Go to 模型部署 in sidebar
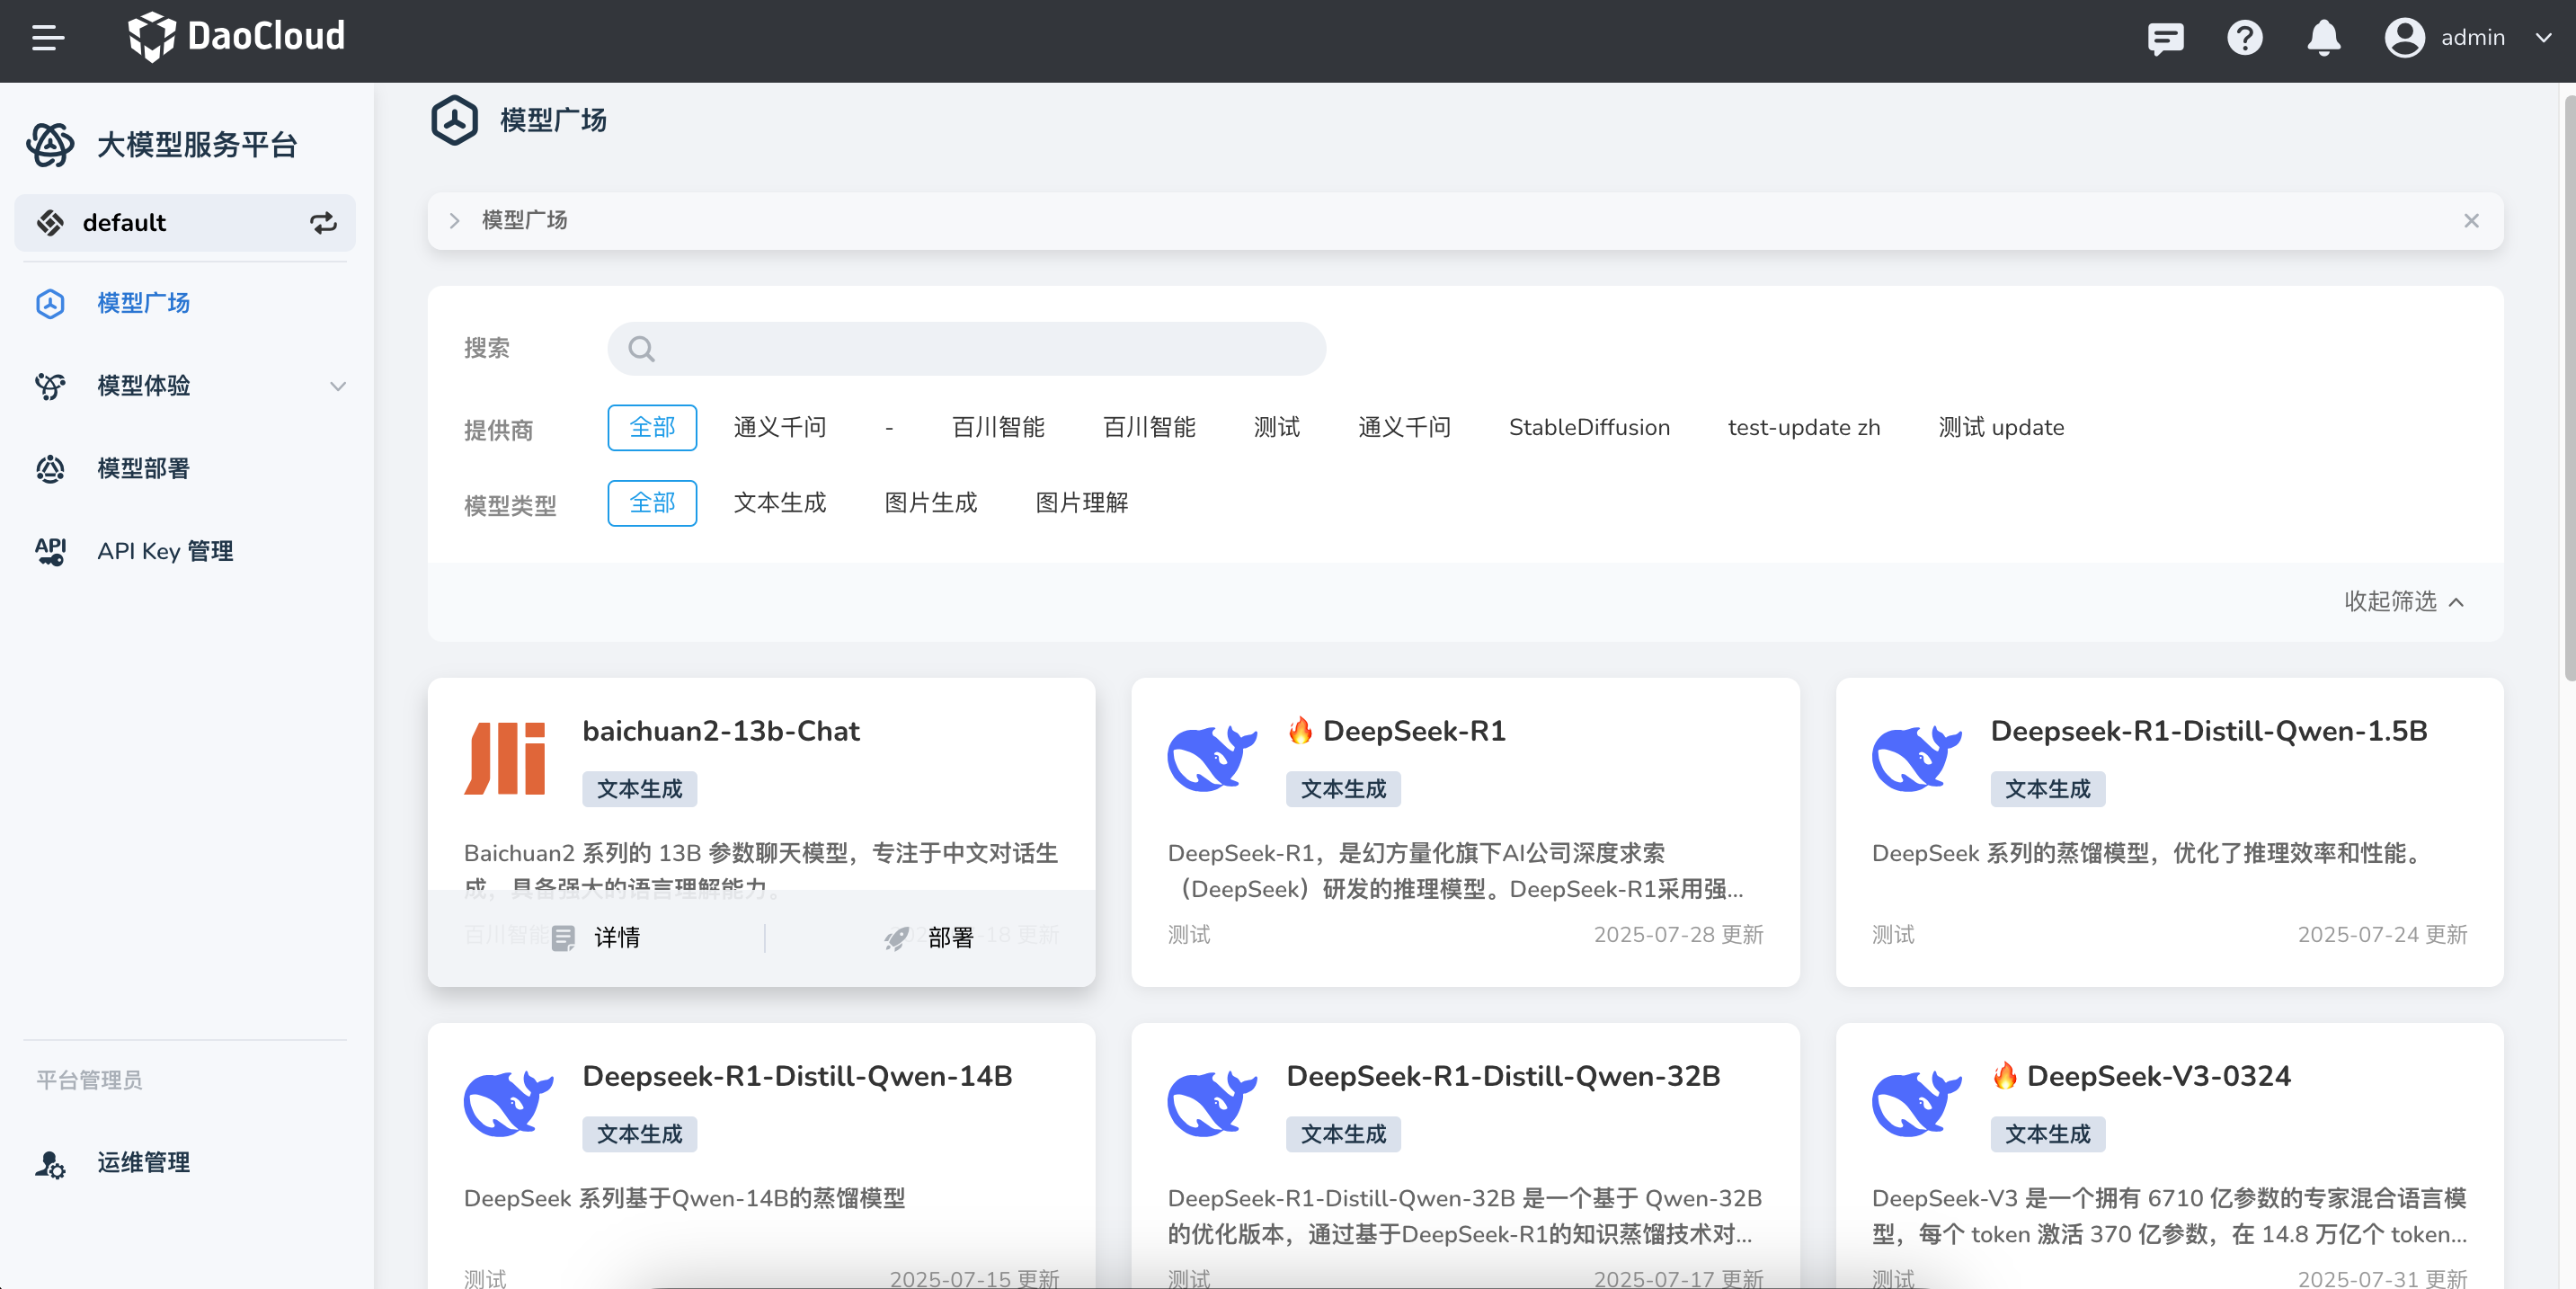2576x1289 pixels. tap(143, 468)
